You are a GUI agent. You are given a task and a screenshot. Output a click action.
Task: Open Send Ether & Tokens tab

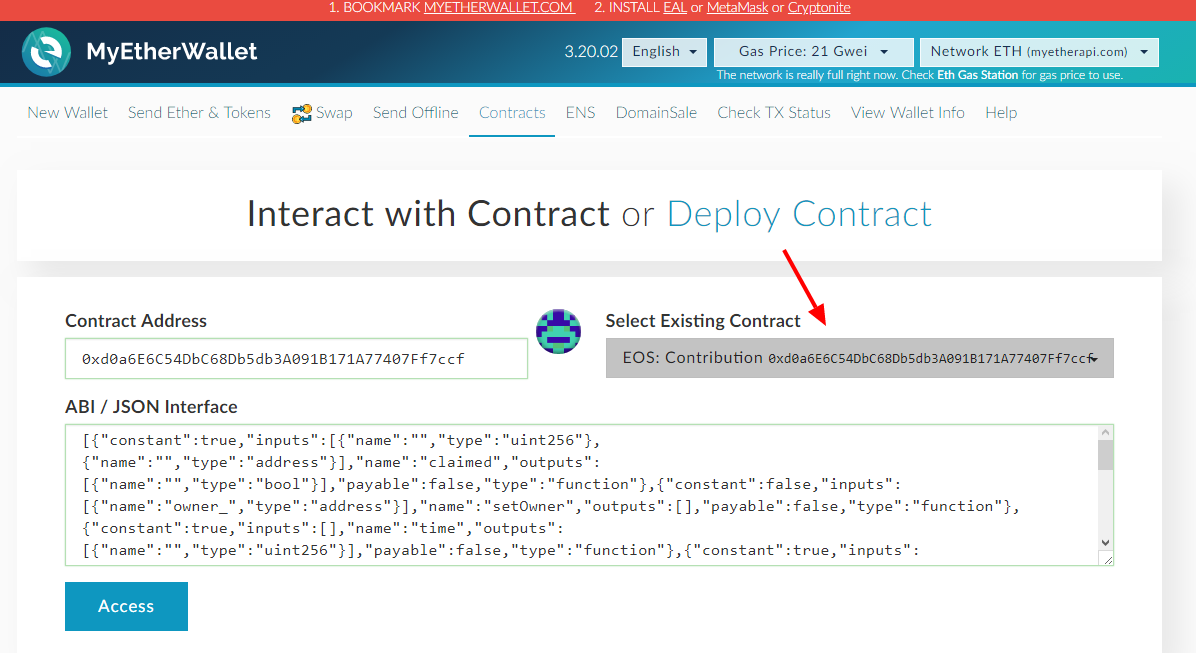point(199,113)
